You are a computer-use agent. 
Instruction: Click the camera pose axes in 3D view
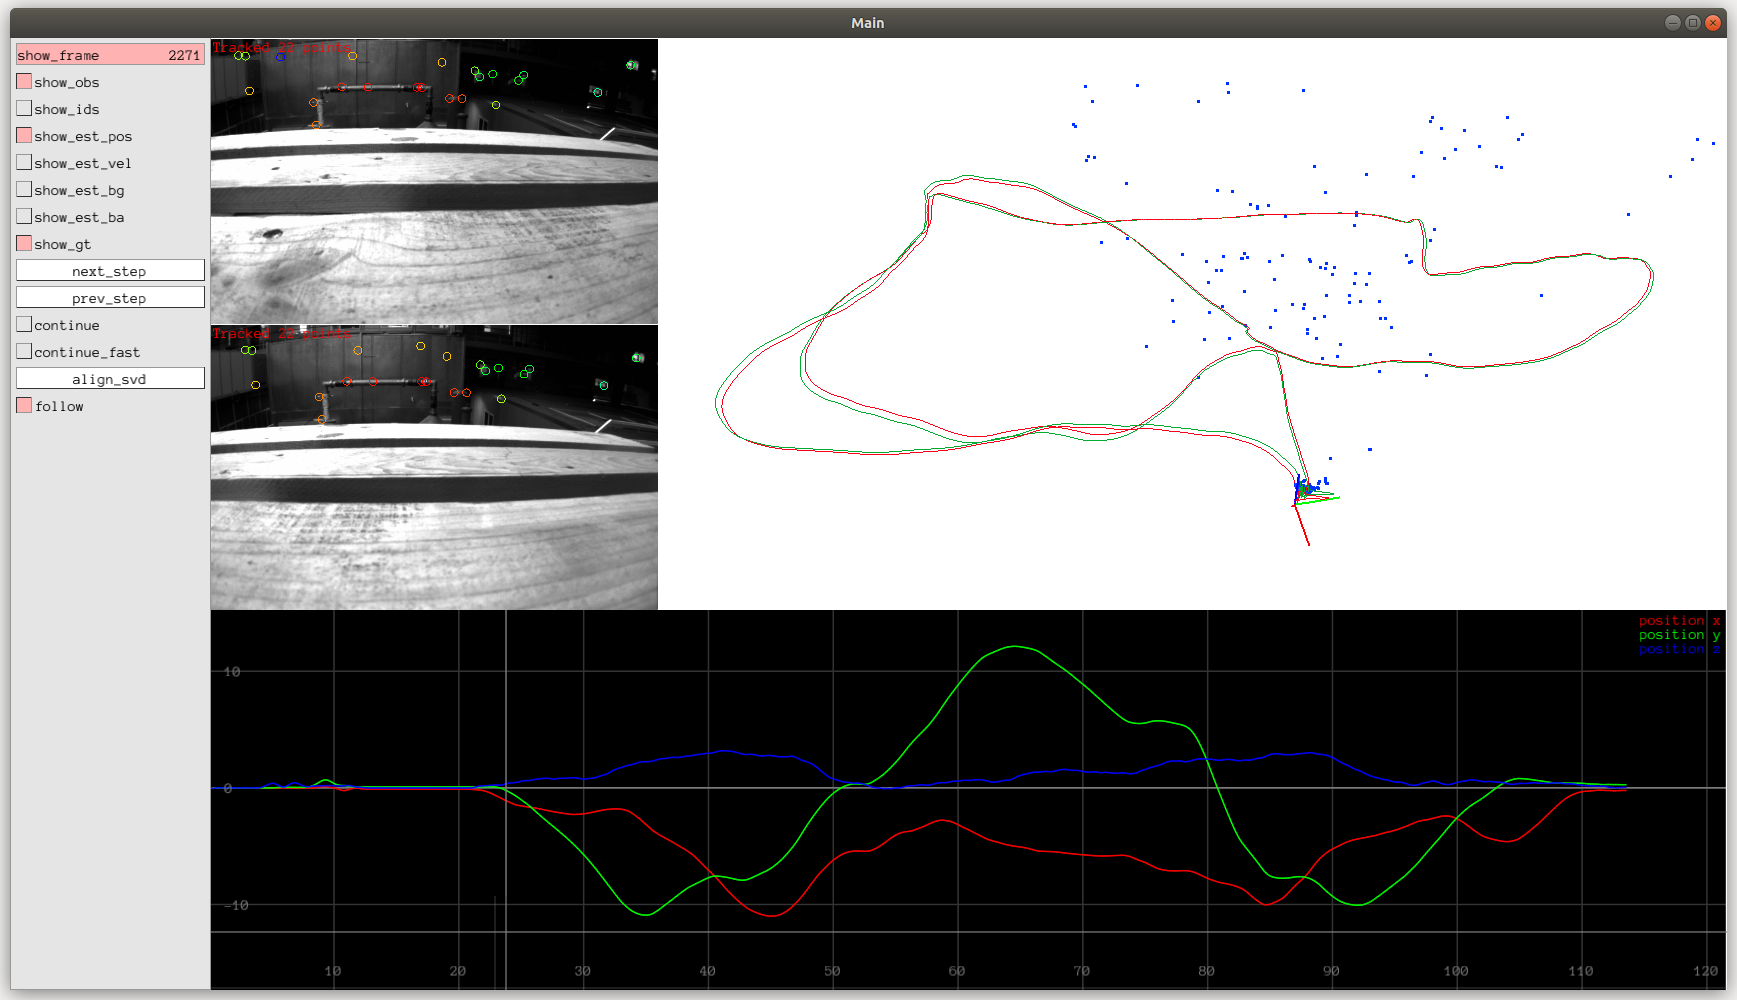[1305, 493]
